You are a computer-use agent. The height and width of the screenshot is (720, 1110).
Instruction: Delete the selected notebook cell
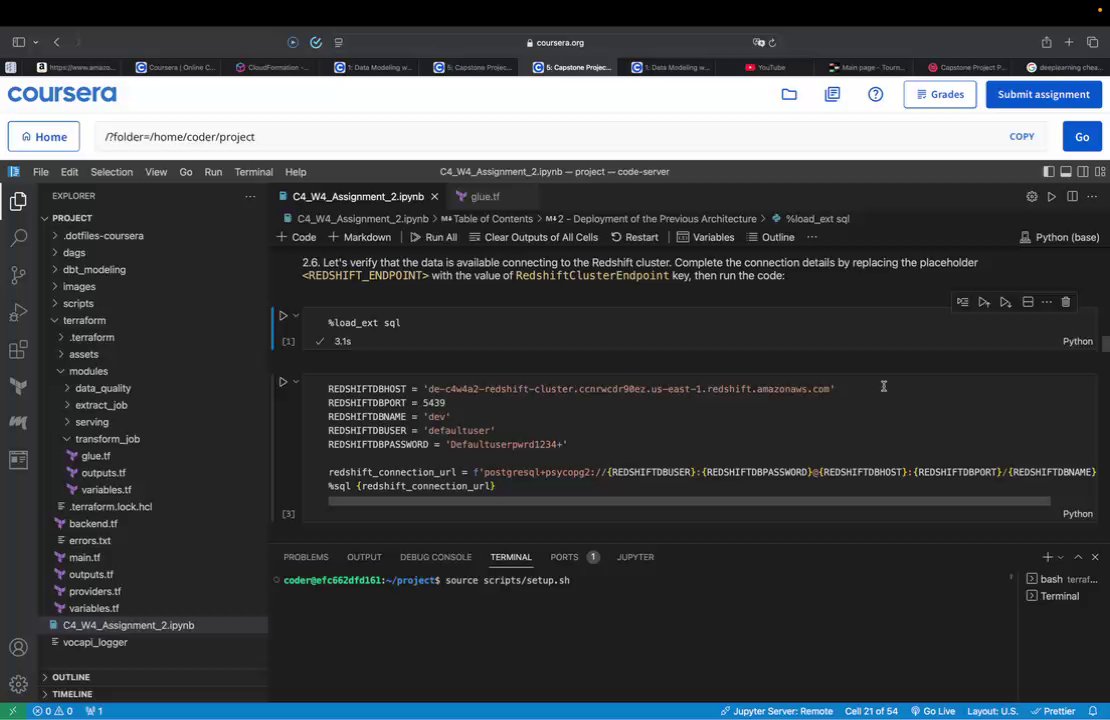(x=1066, y=302)
